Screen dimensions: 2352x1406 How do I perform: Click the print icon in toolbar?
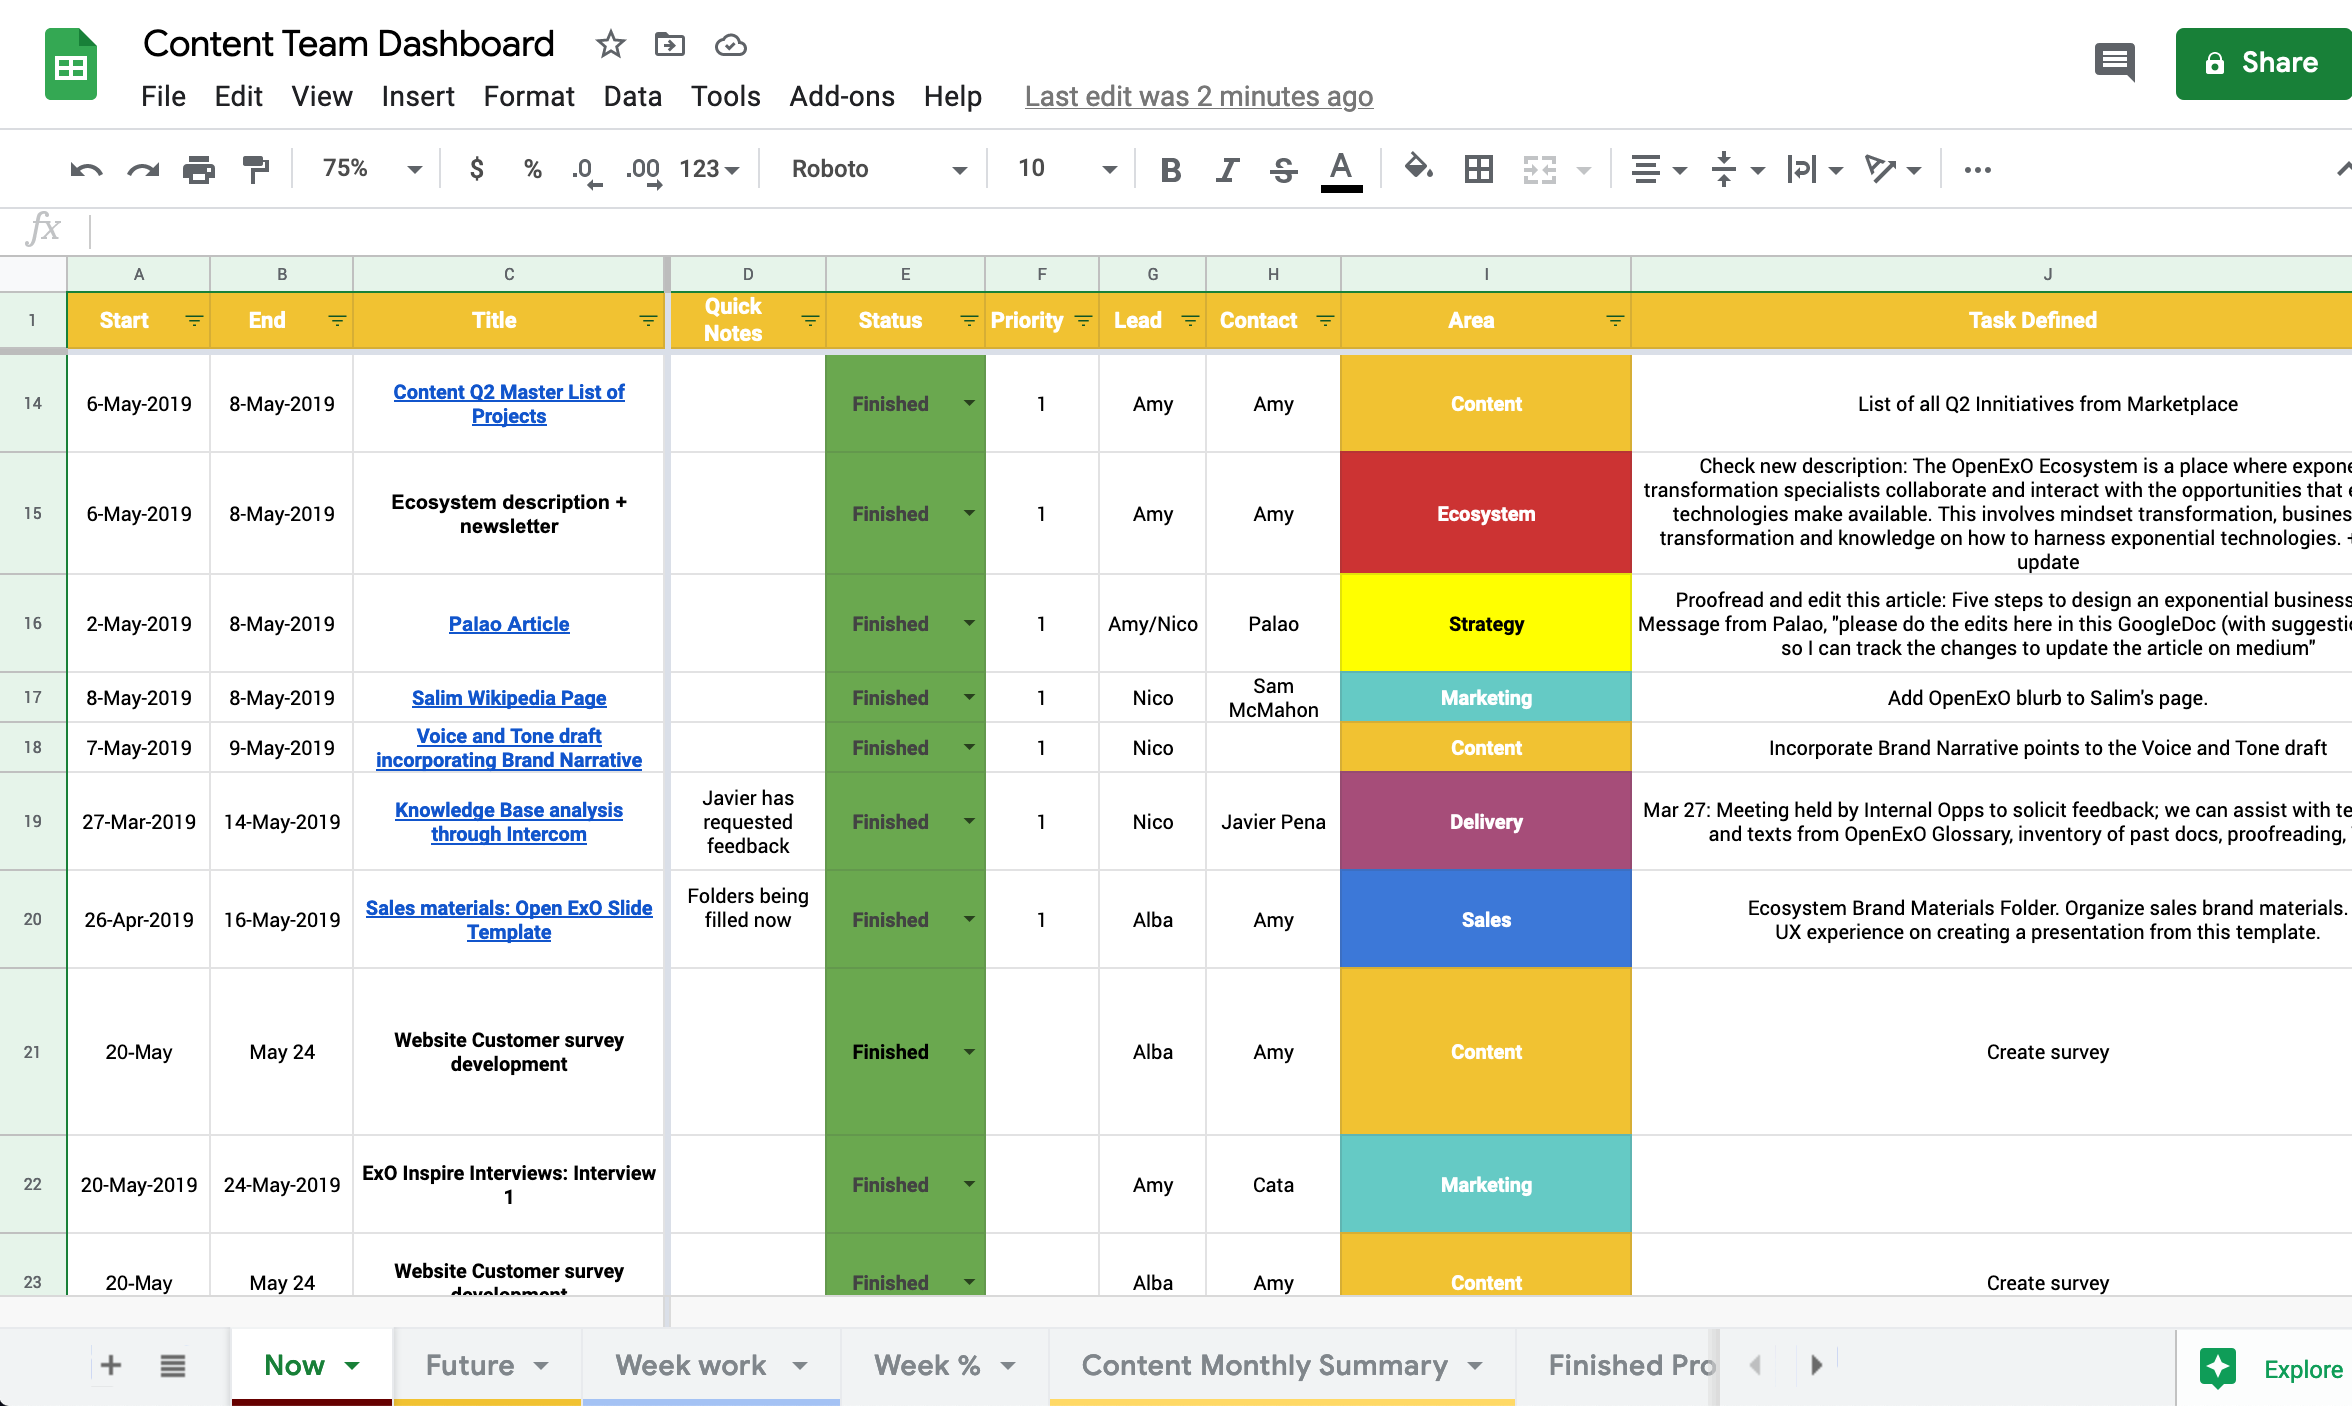pyautogui.click(x=199, y=169)
